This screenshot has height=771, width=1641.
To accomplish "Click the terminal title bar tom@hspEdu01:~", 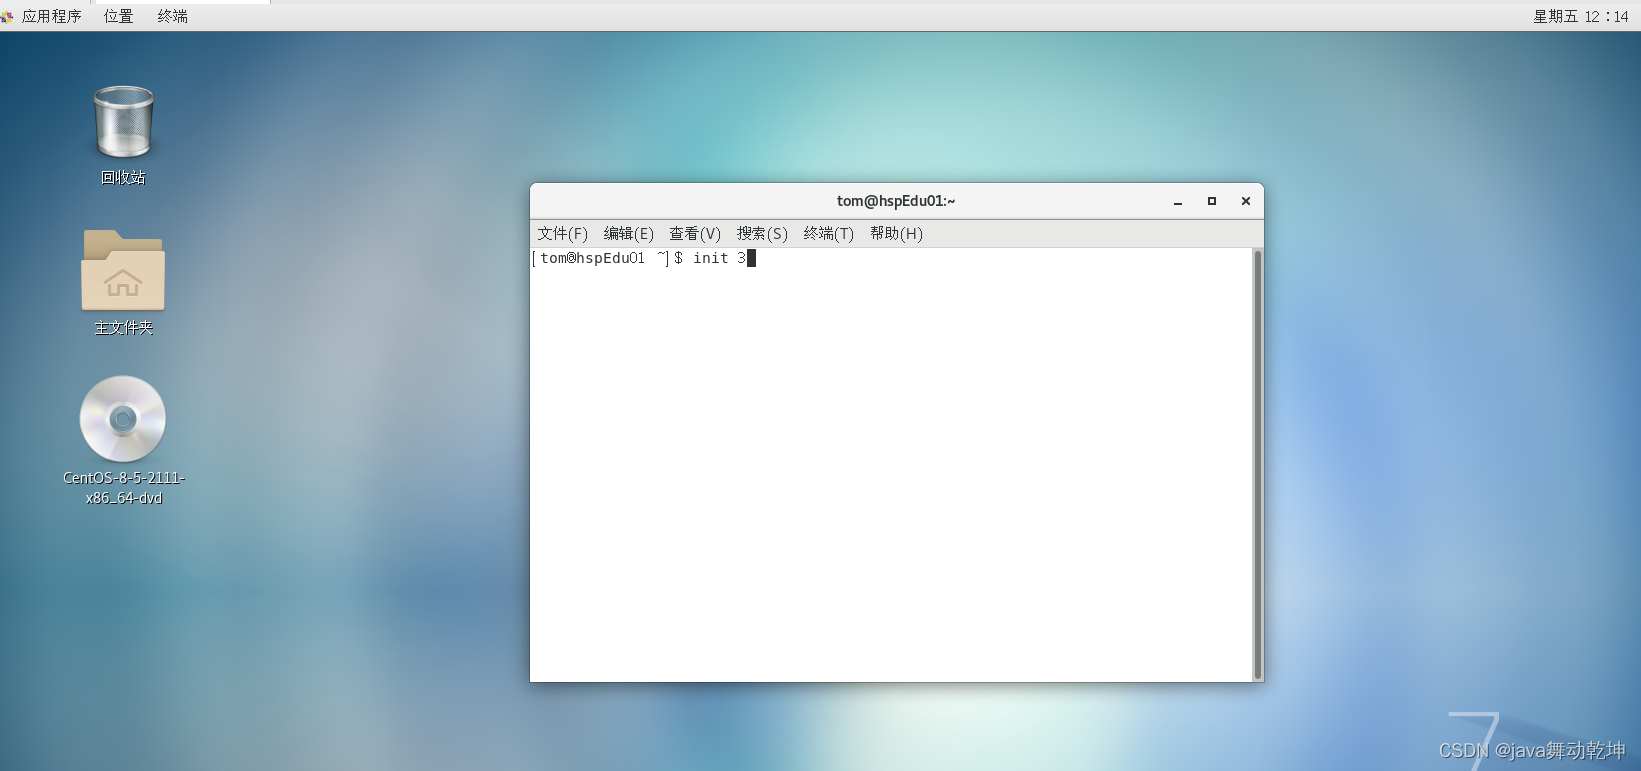I will 896,201.
